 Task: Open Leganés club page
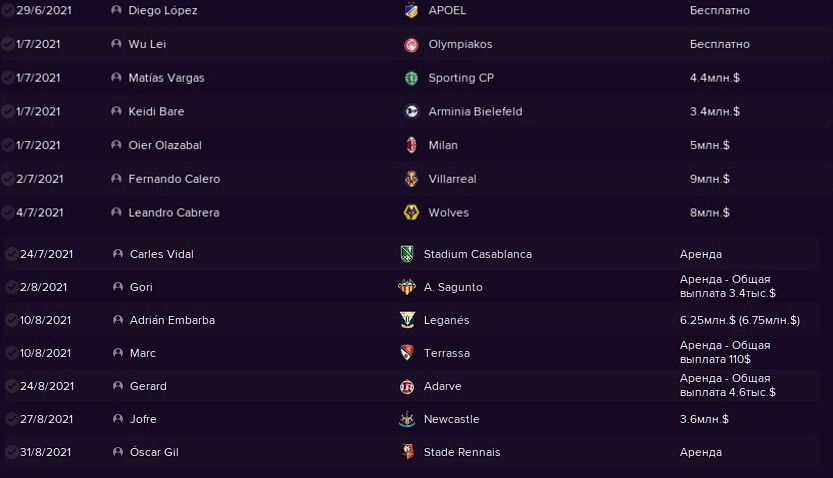446,320
